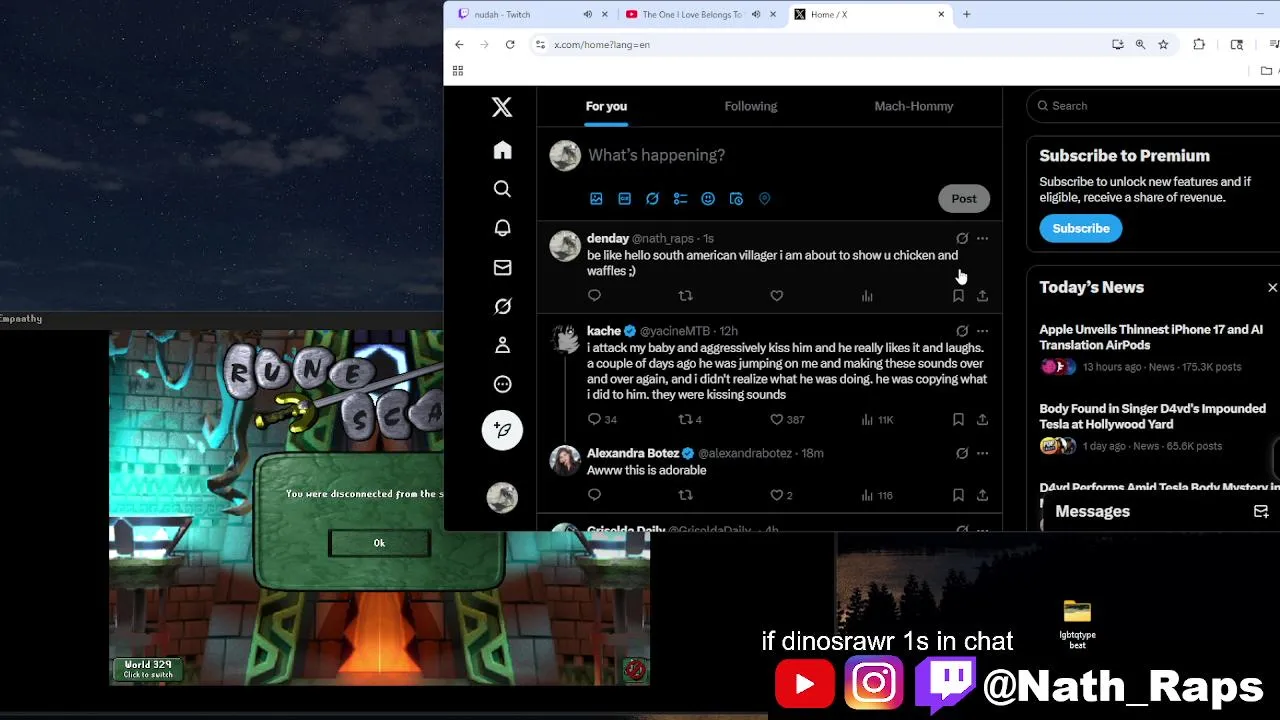The height and width of the screenshot is (720, 1280).
Task: Bookmark kache's post
Action: [x=958, y=420]
